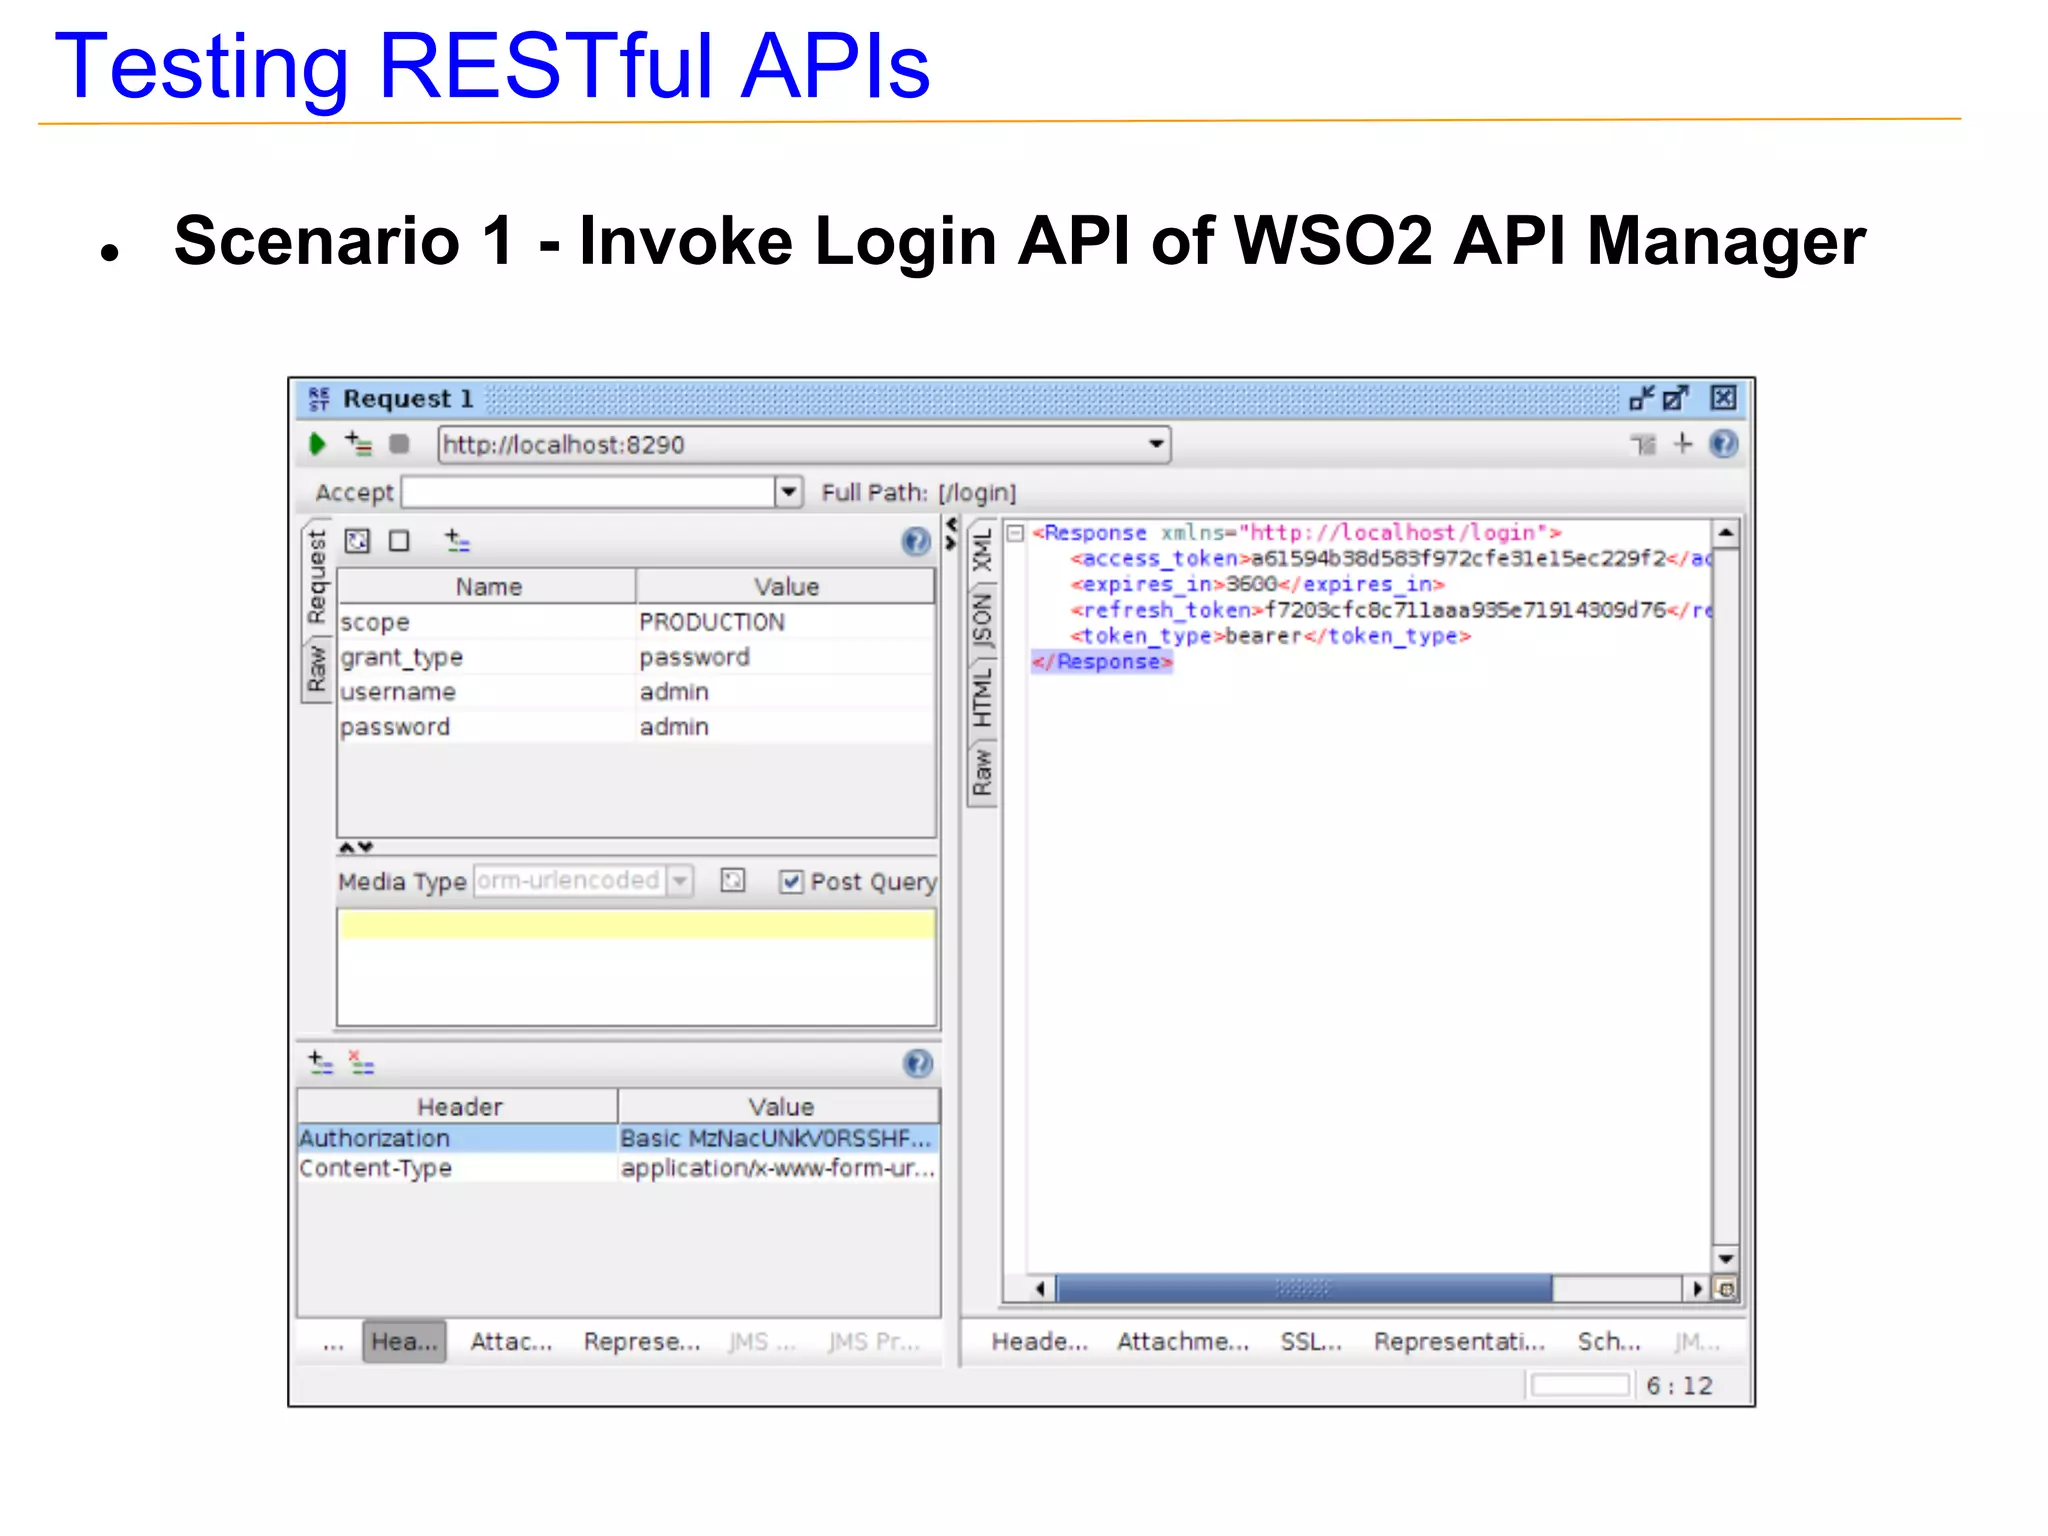The height and width of the screenshot is (1536, 2048).
Task: Open request Attac... tab
Action: coord(511,1341)
